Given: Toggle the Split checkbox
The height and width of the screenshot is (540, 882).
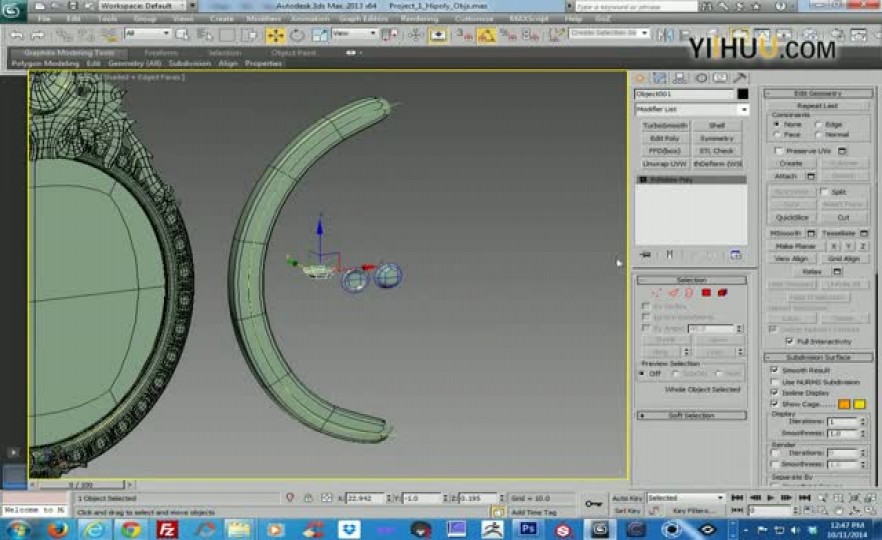Looking at the screenshot, I should [x=824, y=192].
